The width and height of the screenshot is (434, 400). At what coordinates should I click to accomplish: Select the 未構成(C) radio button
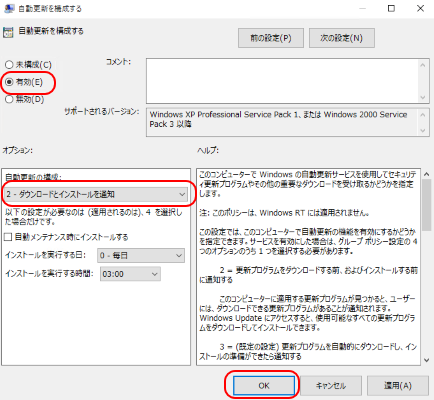(x=9, y=64)
